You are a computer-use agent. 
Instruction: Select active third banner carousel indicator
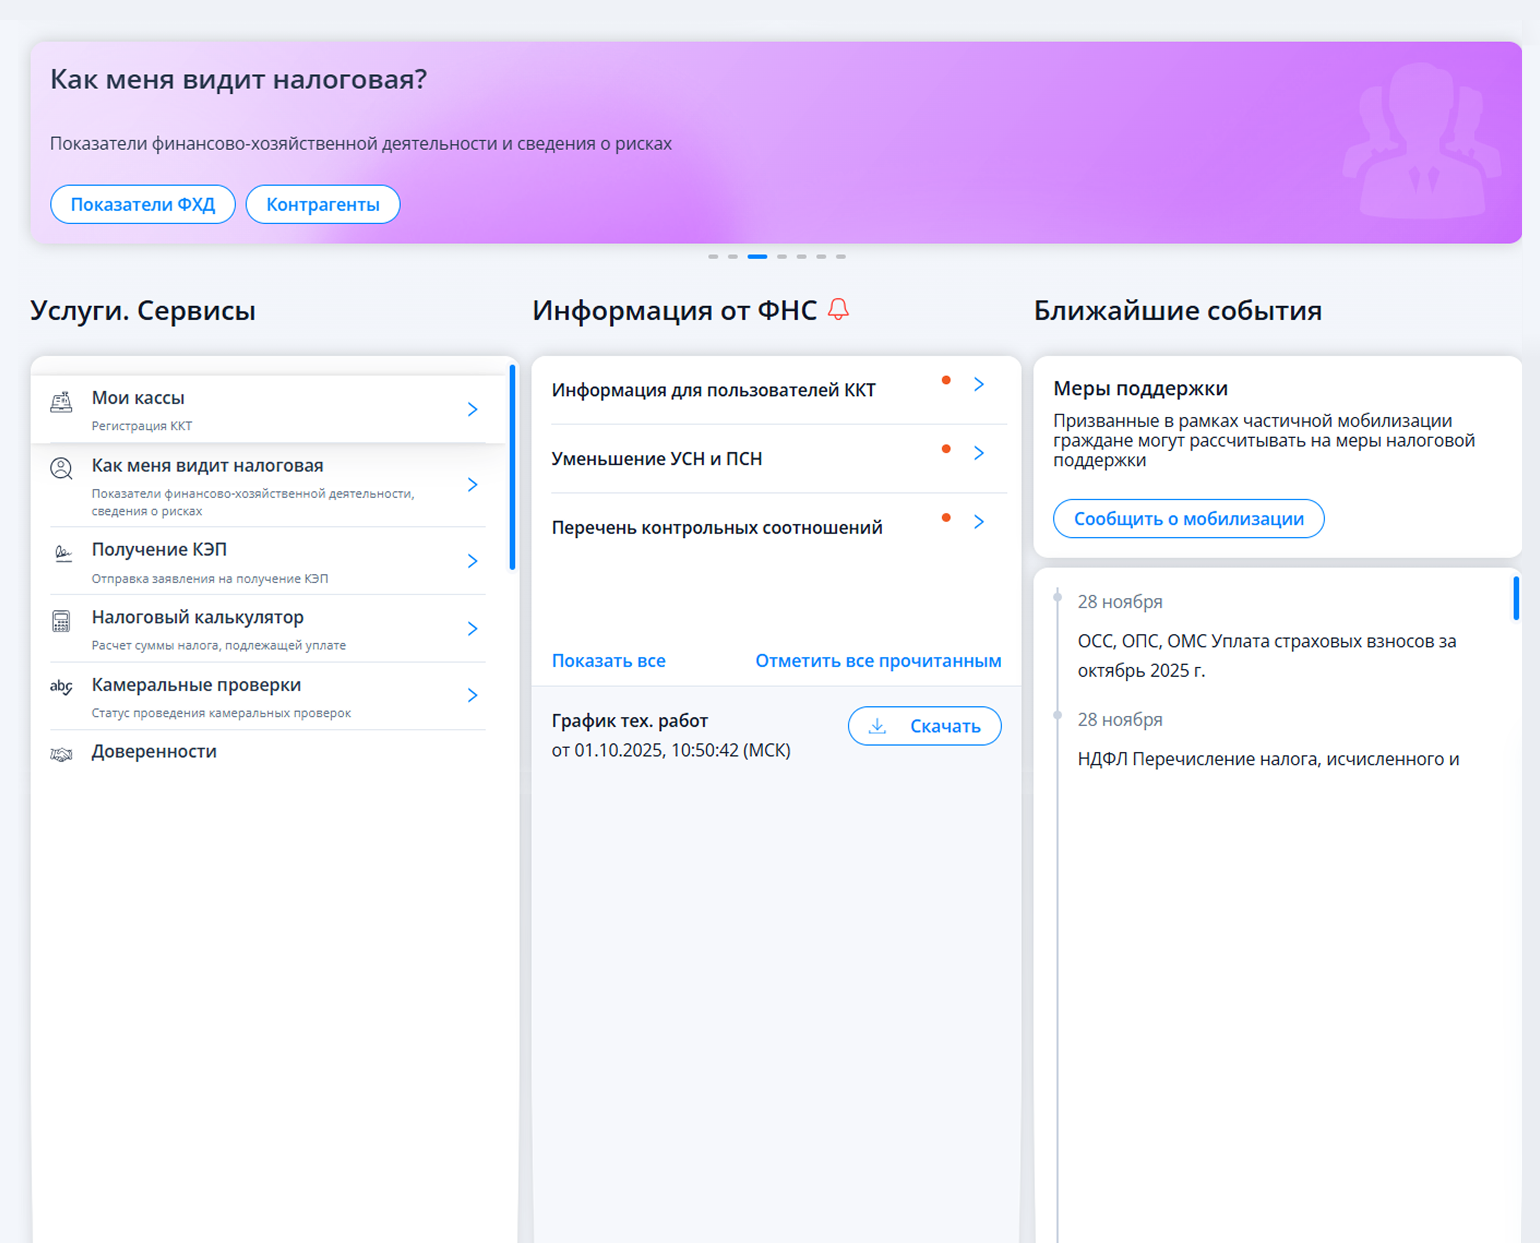(x=758, y=257)
